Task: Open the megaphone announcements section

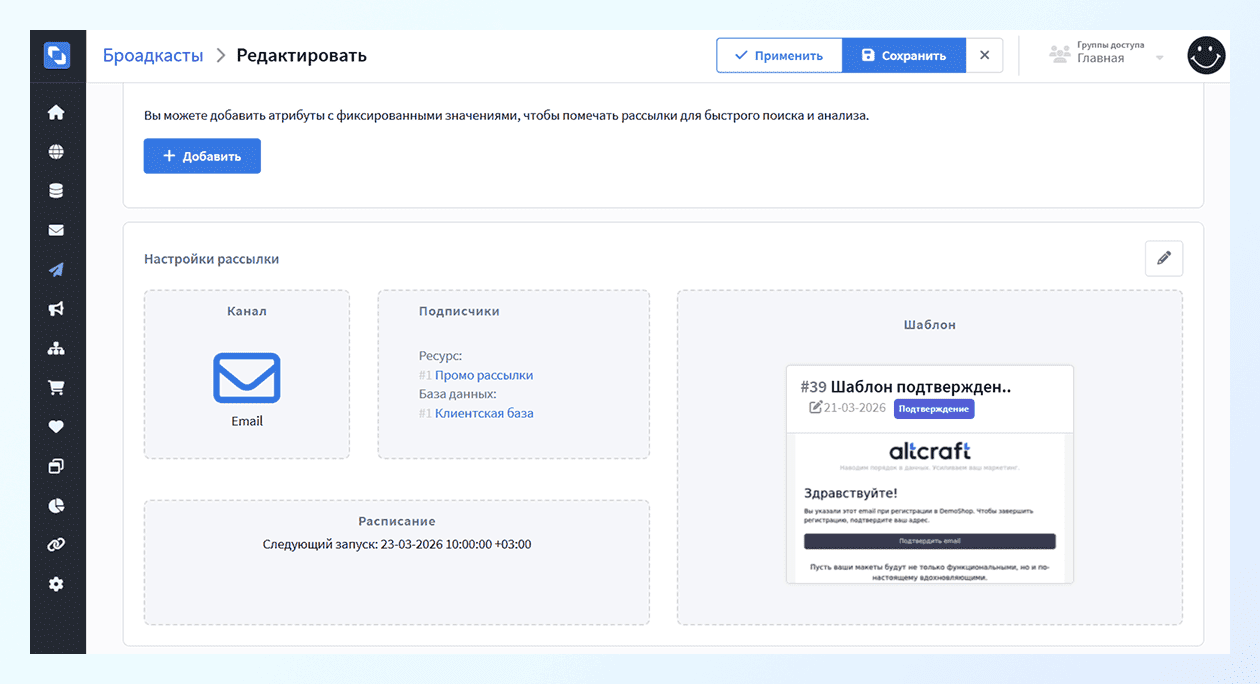Action: point(57,309)
